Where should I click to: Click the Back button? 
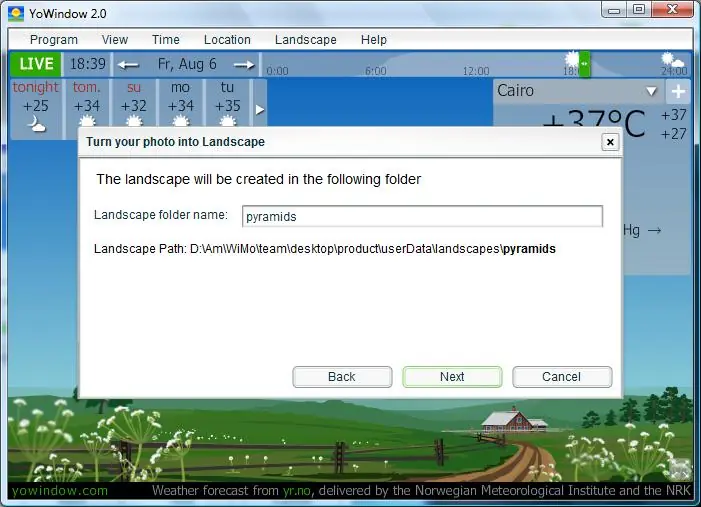click(x=342, y=377)
